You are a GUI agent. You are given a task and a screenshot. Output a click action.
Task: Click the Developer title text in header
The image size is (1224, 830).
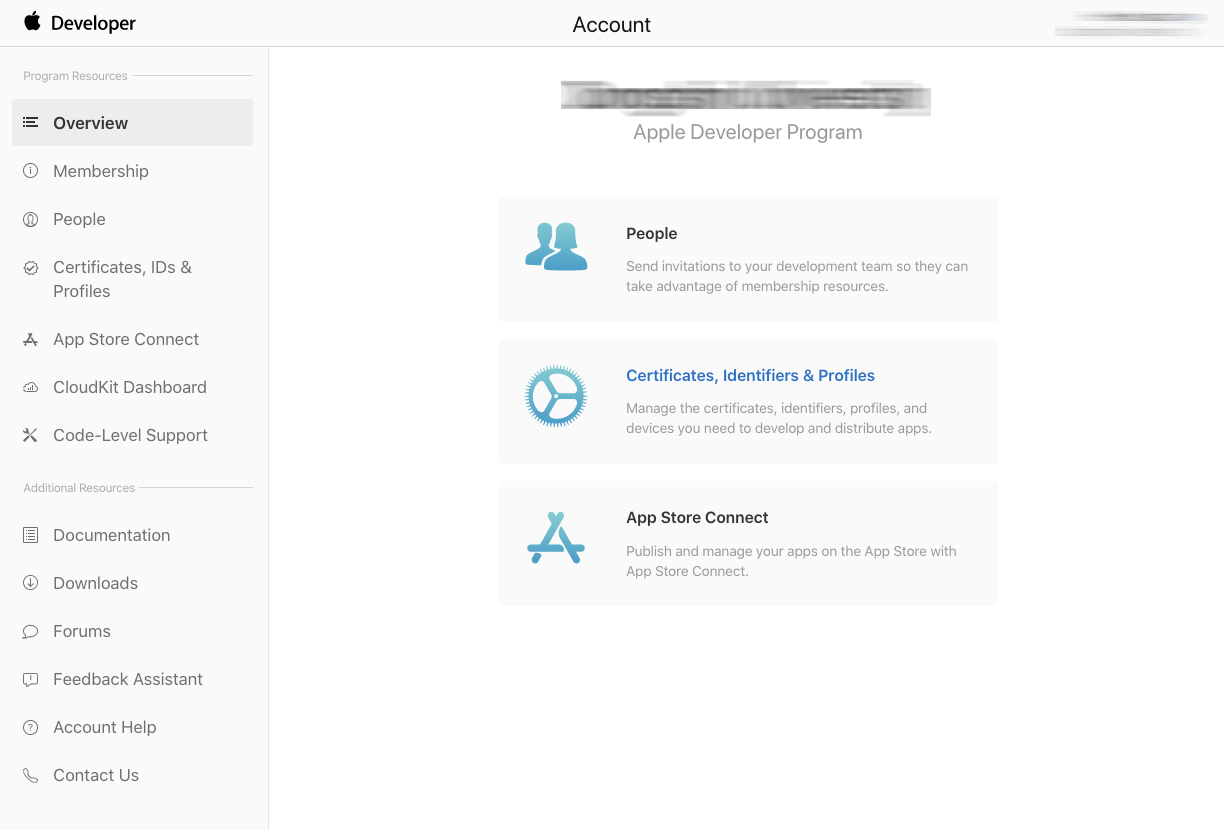(93, 23)
